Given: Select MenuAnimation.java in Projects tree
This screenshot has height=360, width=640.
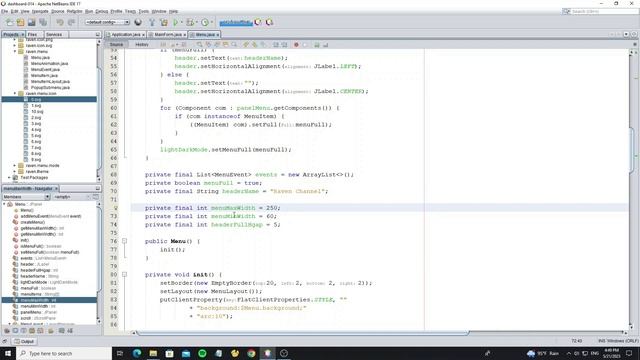Looking at the screenshot, I should [49, 63].
